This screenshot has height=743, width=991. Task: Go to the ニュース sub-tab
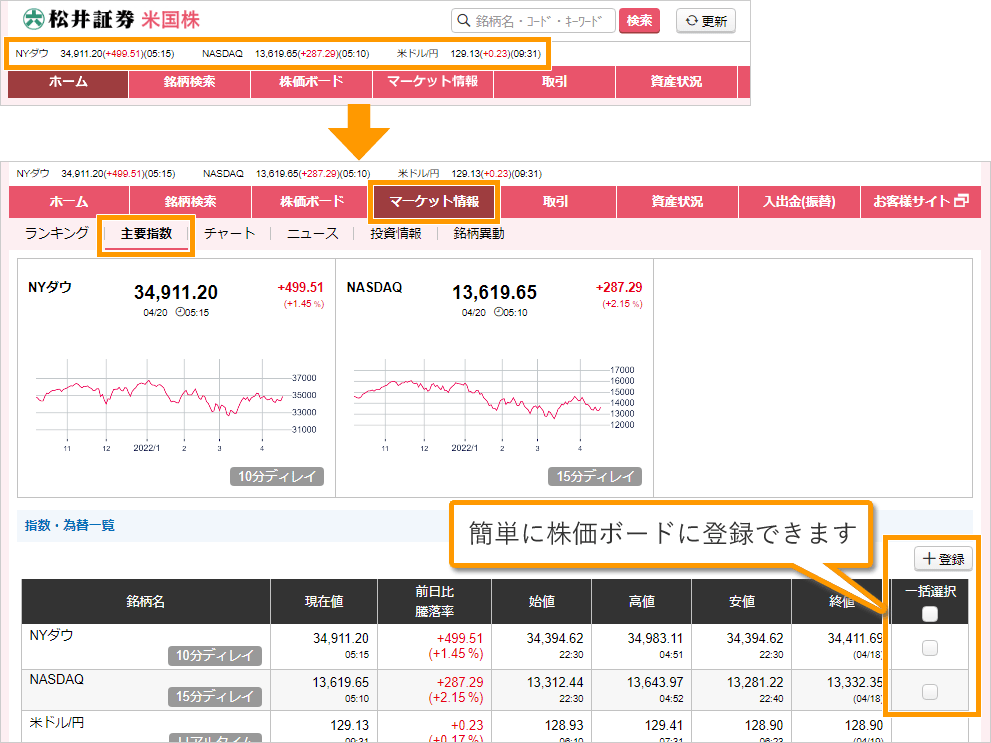click(313, 233)
